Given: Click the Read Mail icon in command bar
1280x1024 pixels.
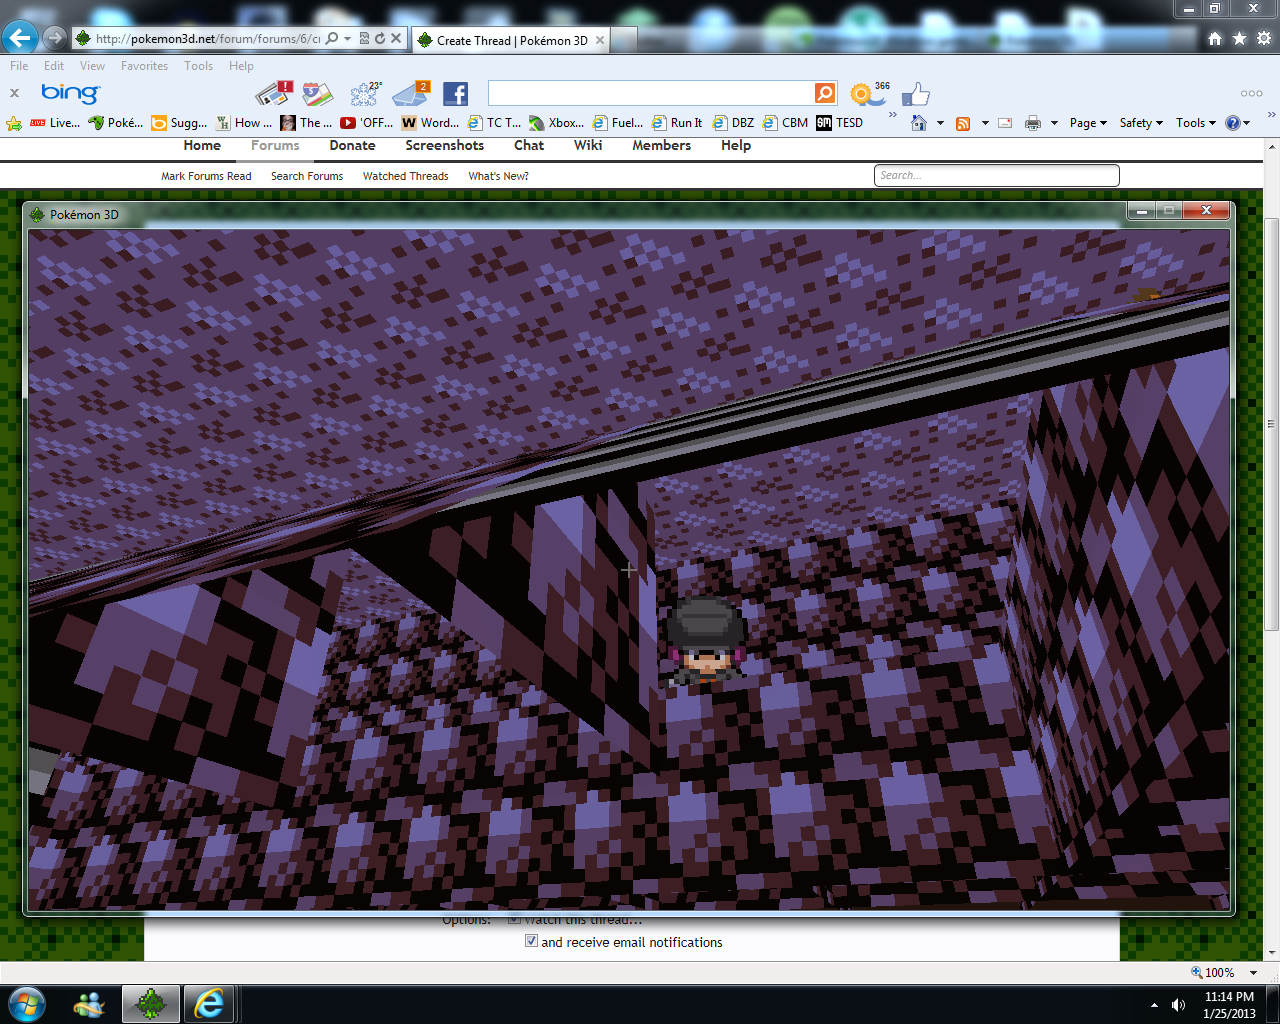Looking at the screenshot, I should pos(1005,123).
